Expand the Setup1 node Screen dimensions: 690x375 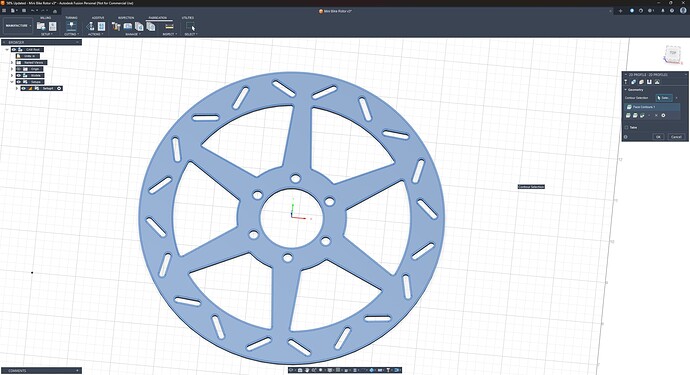pyautogui.click(x=17, y=88)
